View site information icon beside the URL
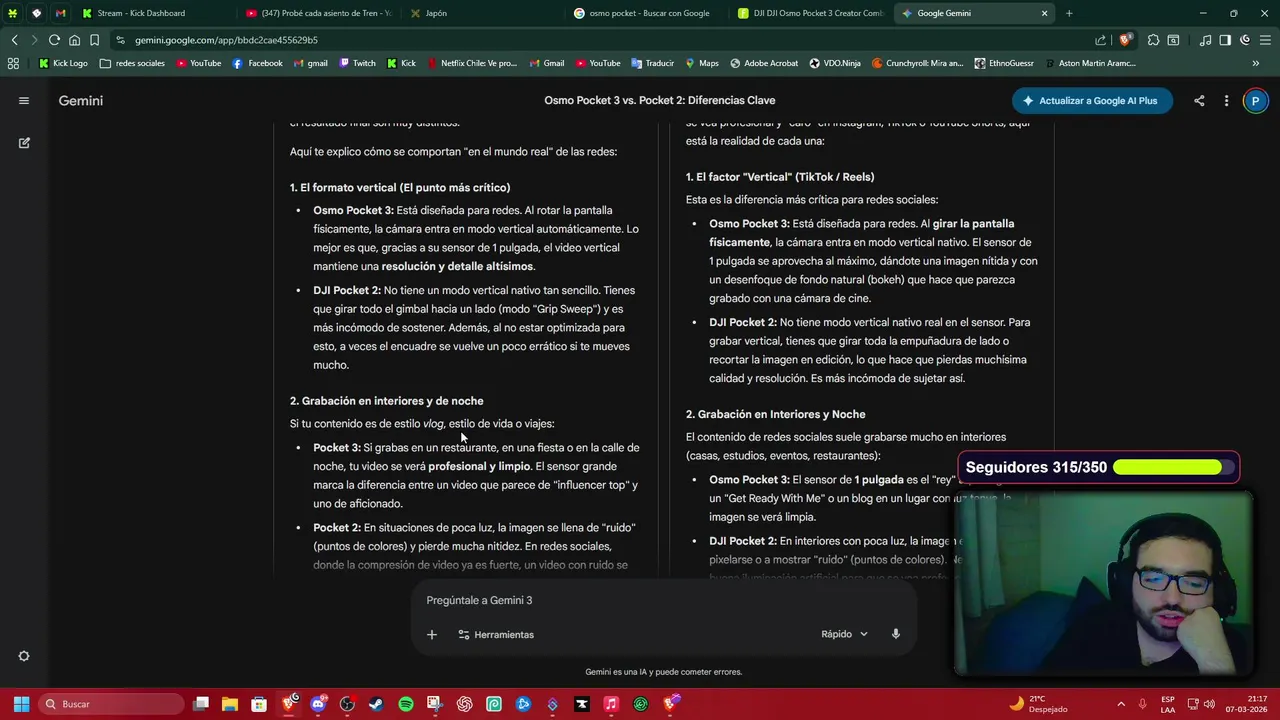1280x720 pixels. 120,40
